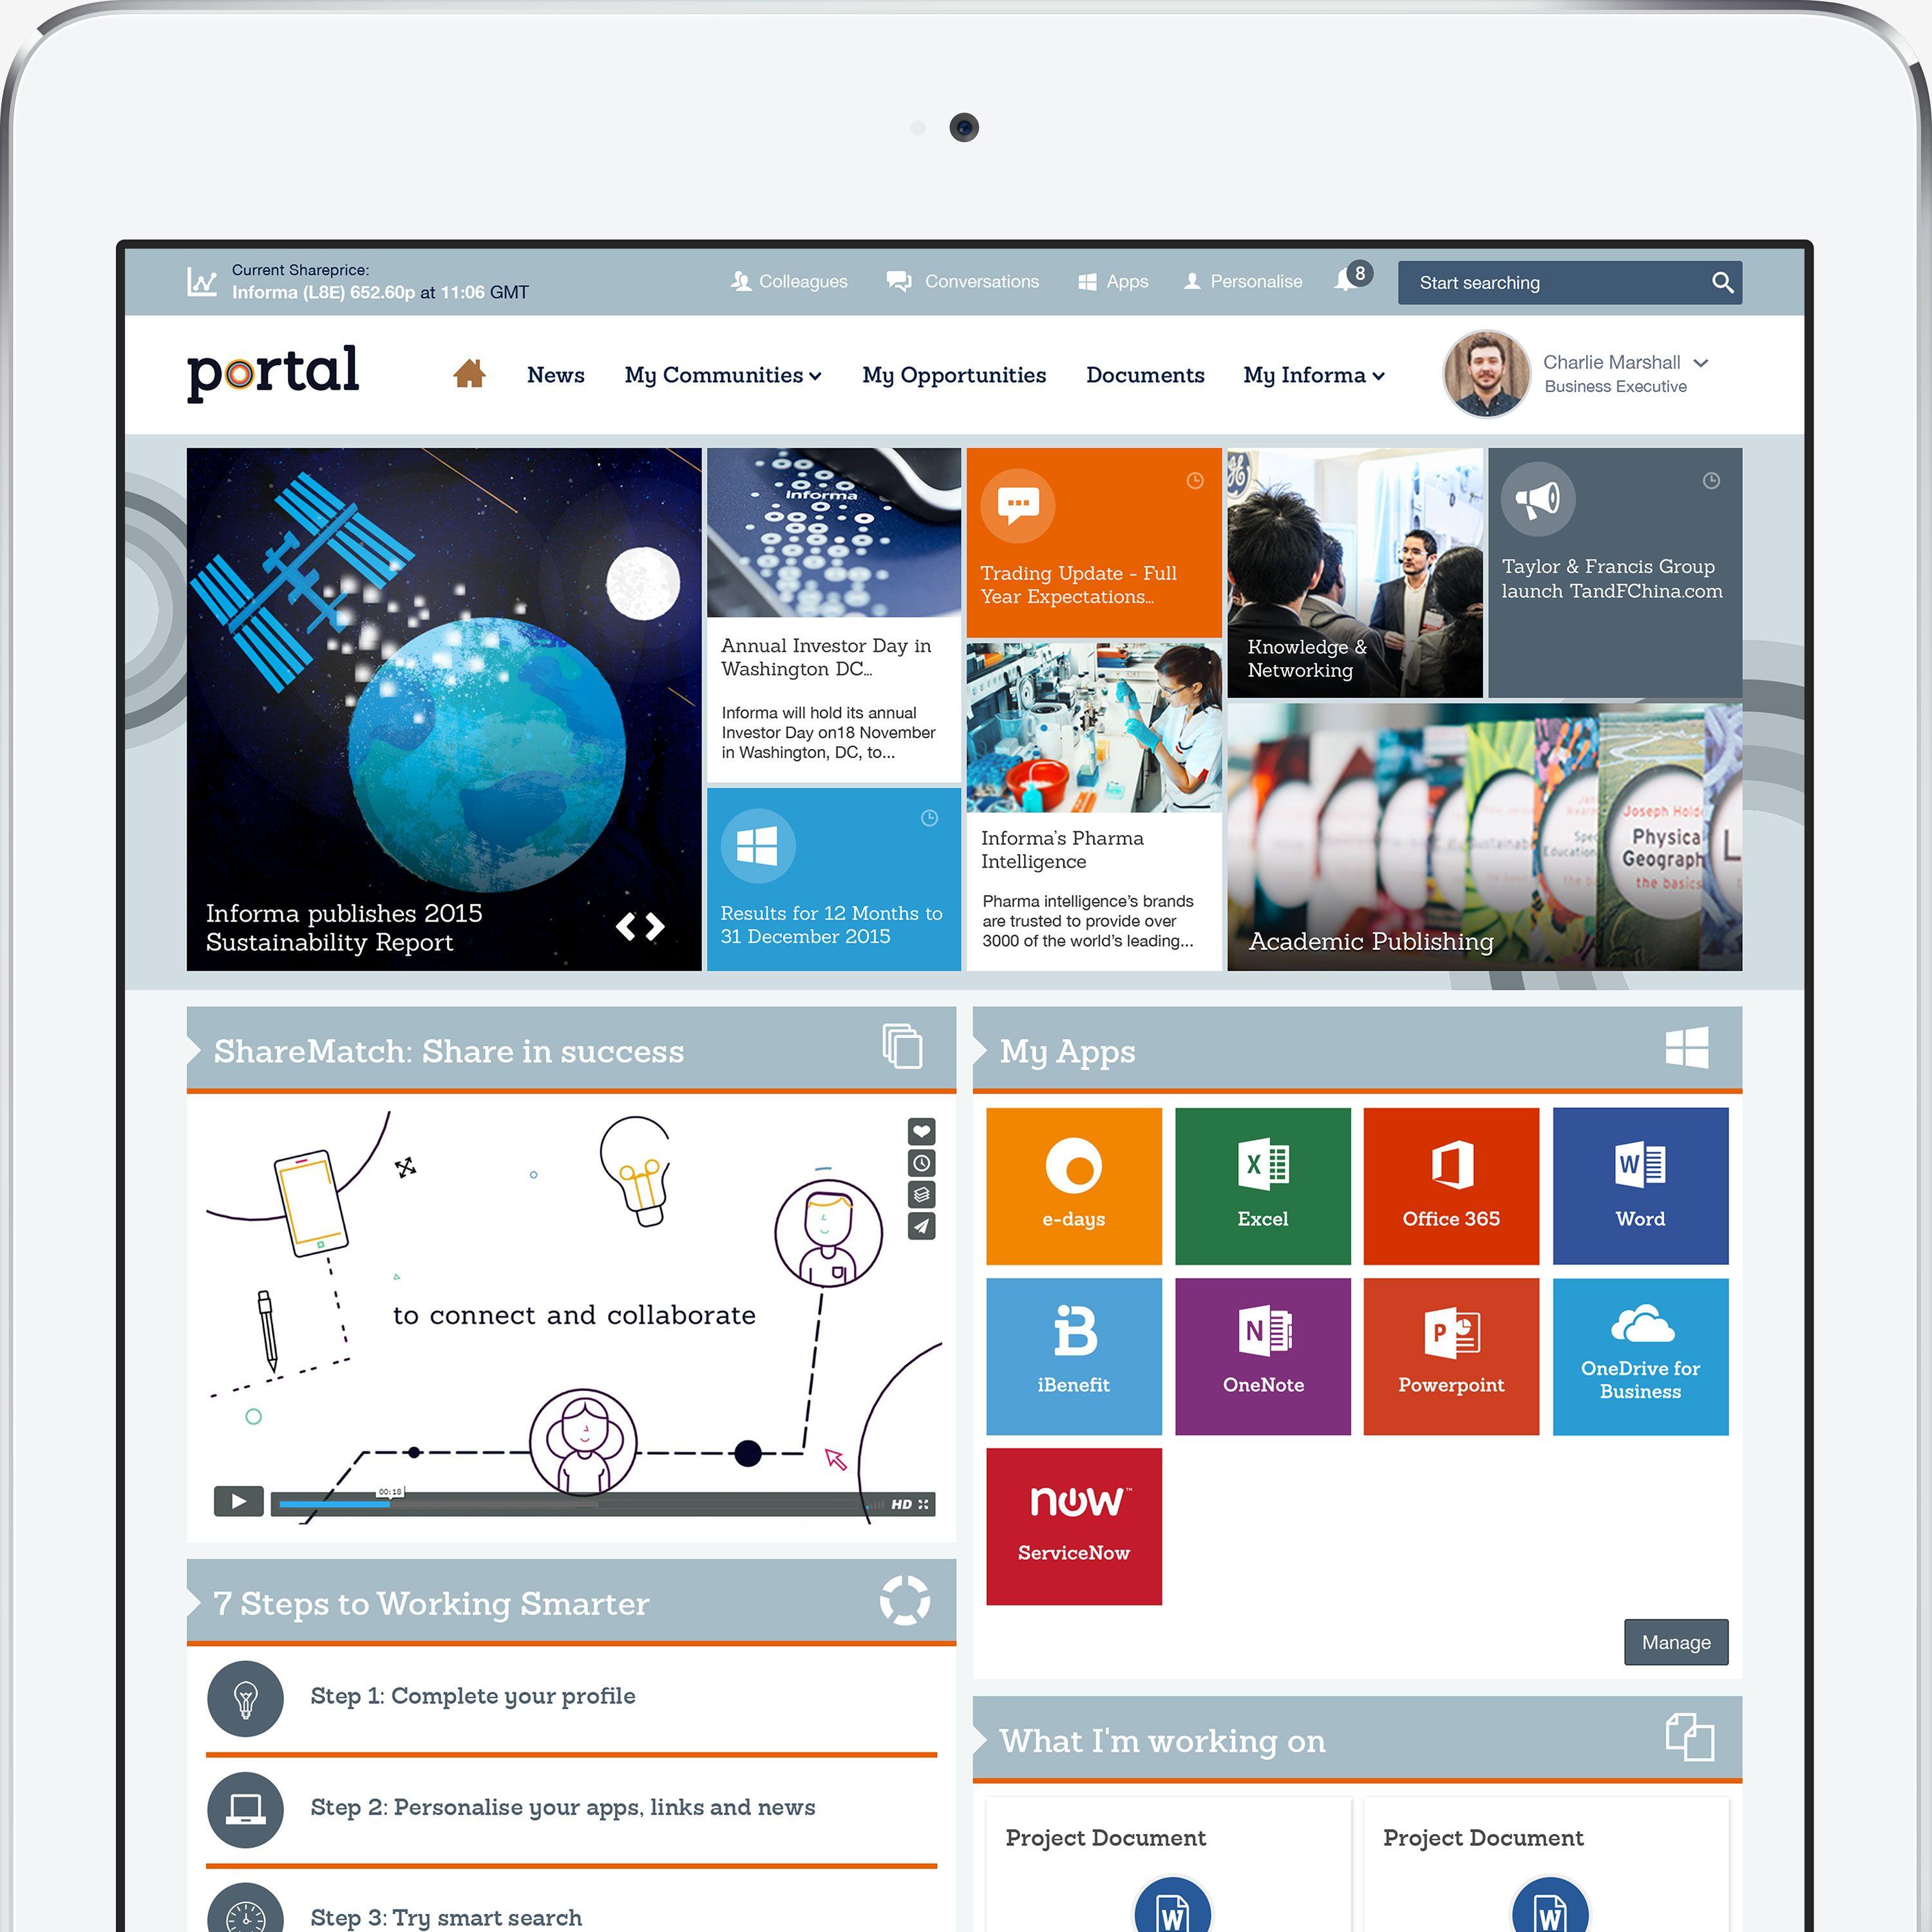
Task: Select Documents menu item
Action: pos(1146,374)
